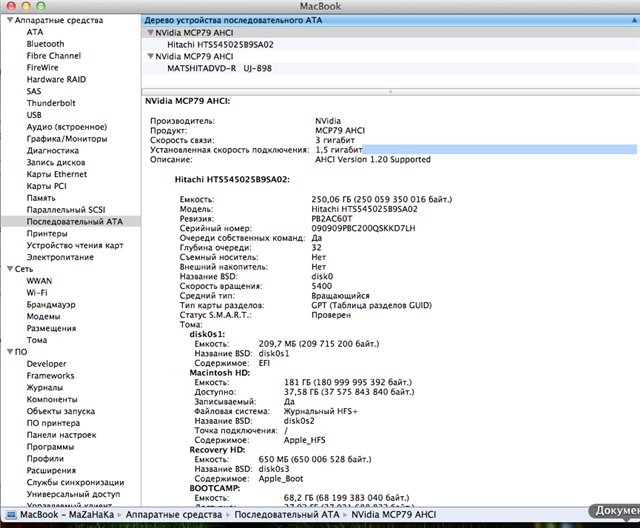This screenshot has width=640, height=528.
Task: Select Объекты запуска item
Action: click(x=61, y=411)
